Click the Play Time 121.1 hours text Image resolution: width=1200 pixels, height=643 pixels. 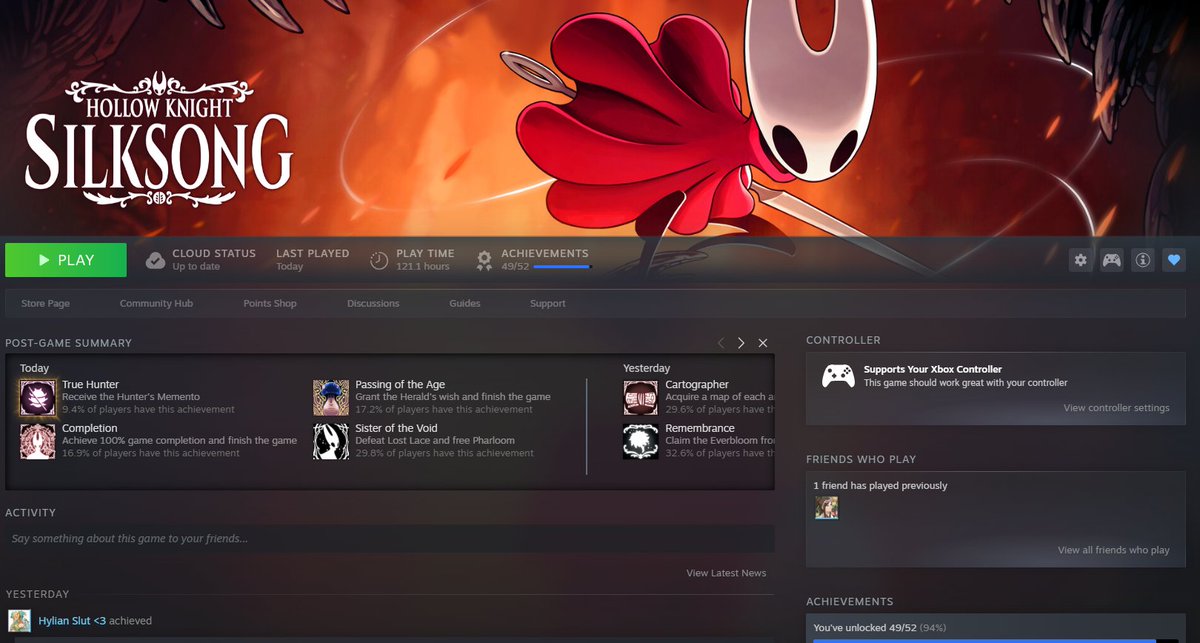(x=425, y=260)
